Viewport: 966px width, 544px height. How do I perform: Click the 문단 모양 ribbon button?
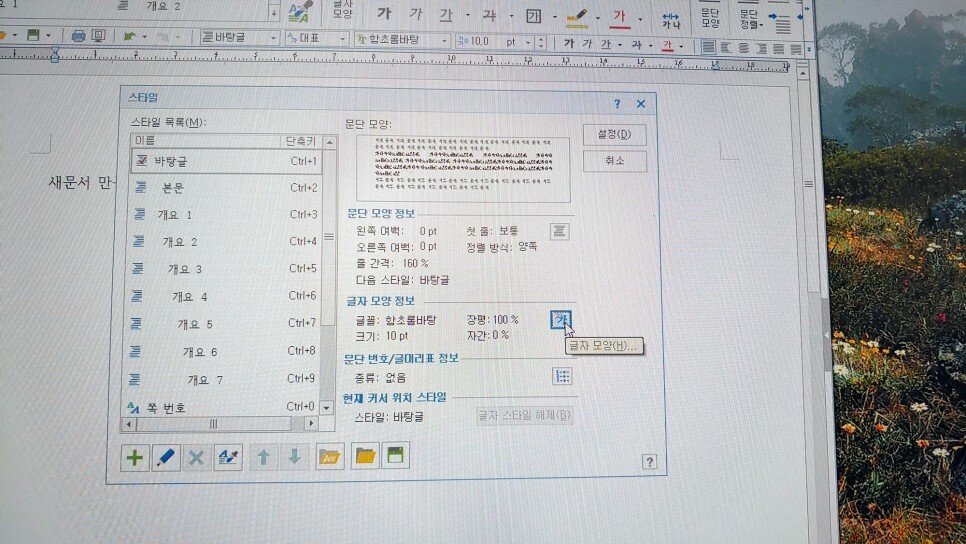(x=710, y=17)
